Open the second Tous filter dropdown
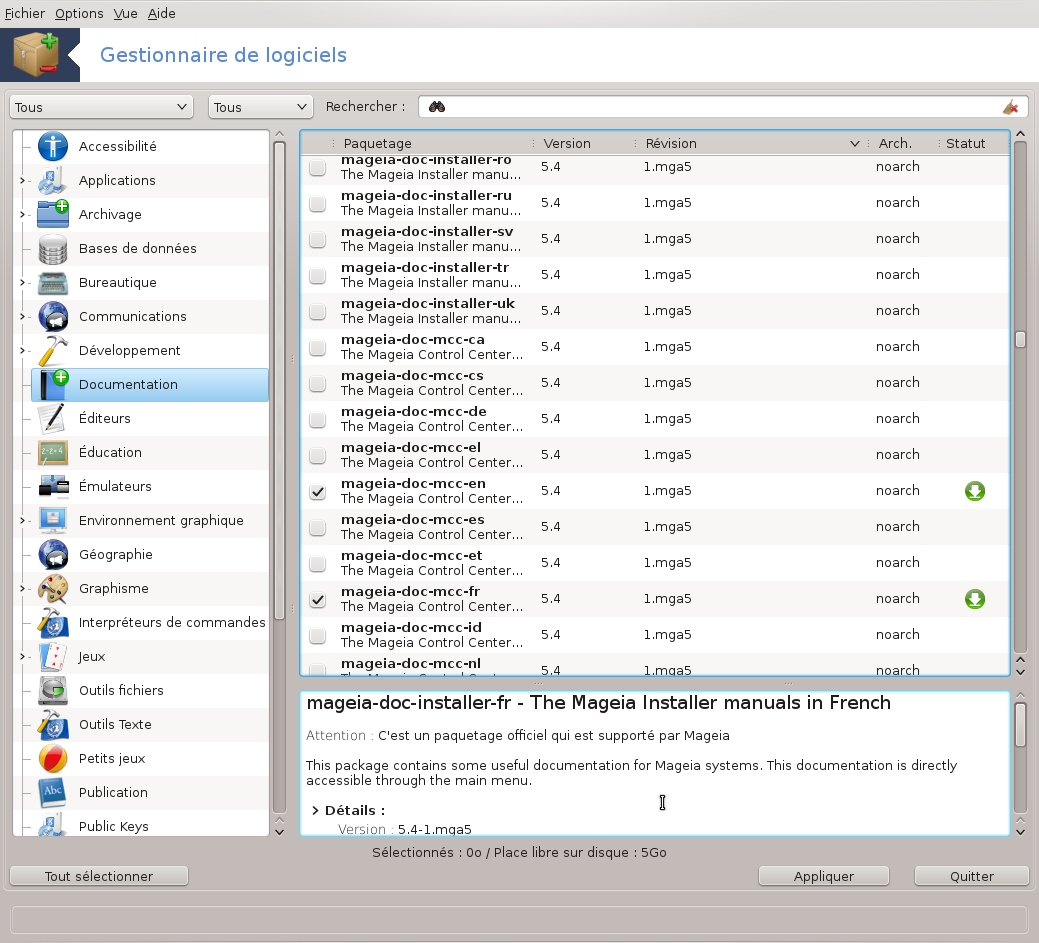Image resolution: width=1039 pixels, height=943 pixels. pyautogui.click(x=260, y=107)
